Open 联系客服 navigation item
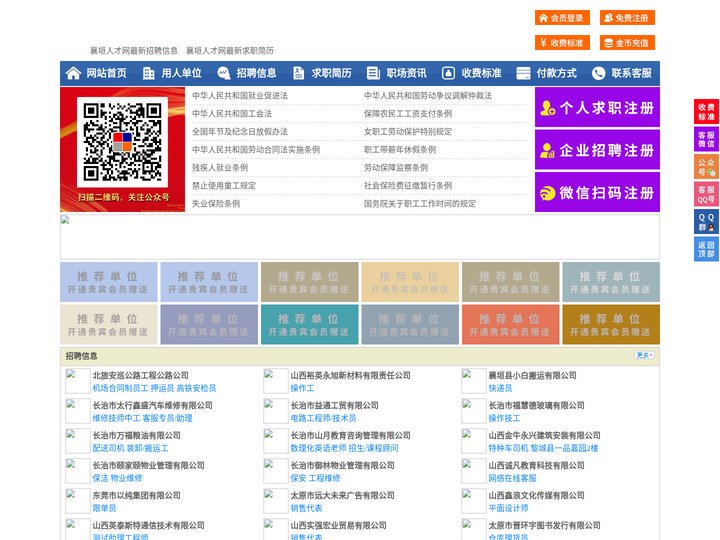This screenshot has width=720, height=540. tap(631, 73)
